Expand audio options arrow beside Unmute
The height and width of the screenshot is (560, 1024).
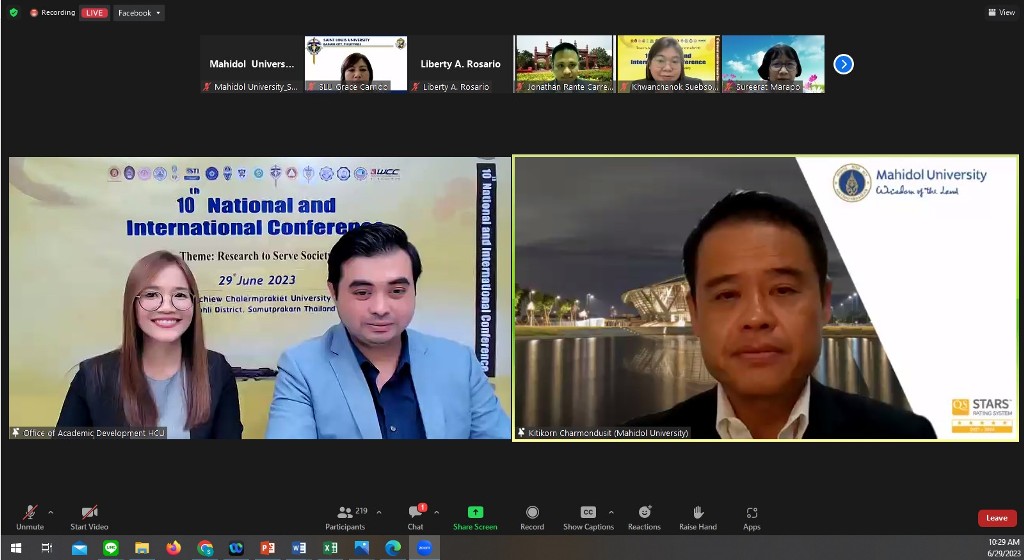tap(51, 512)
